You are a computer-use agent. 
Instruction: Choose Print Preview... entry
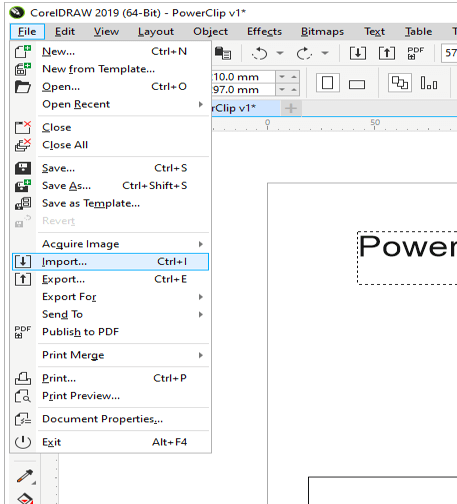point(110,396)
